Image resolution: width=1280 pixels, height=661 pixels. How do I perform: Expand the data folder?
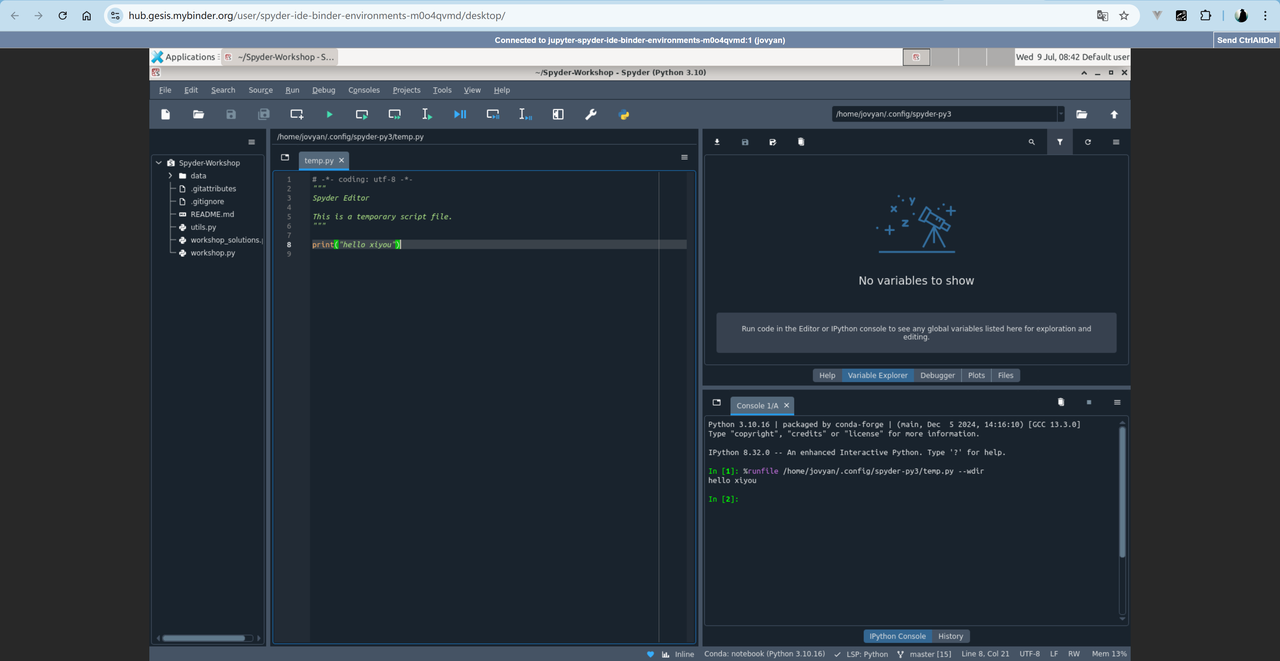point(171,176)
